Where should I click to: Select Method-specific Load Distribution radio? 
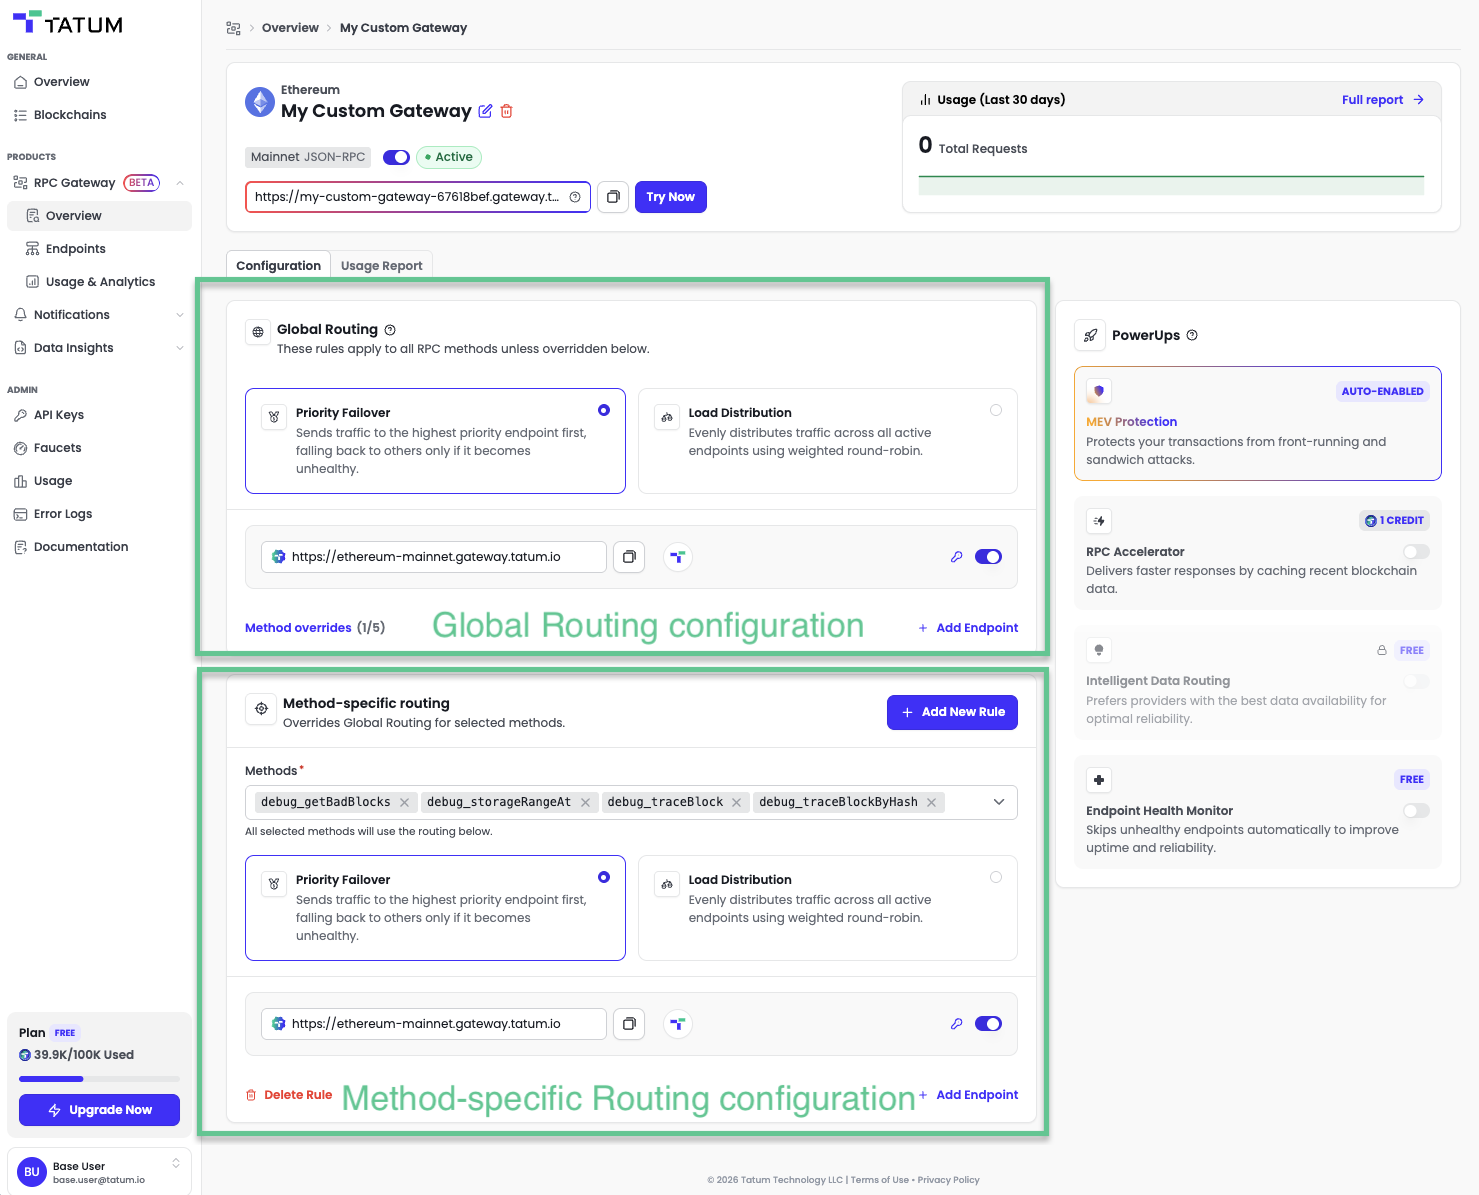996,877
